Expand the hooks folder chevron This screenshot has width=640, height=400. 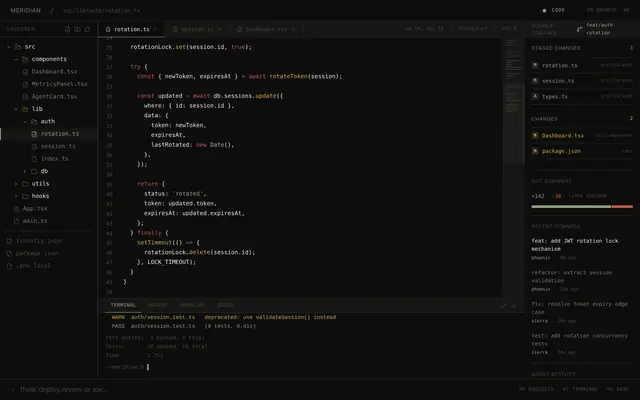(x=16, y=196)
